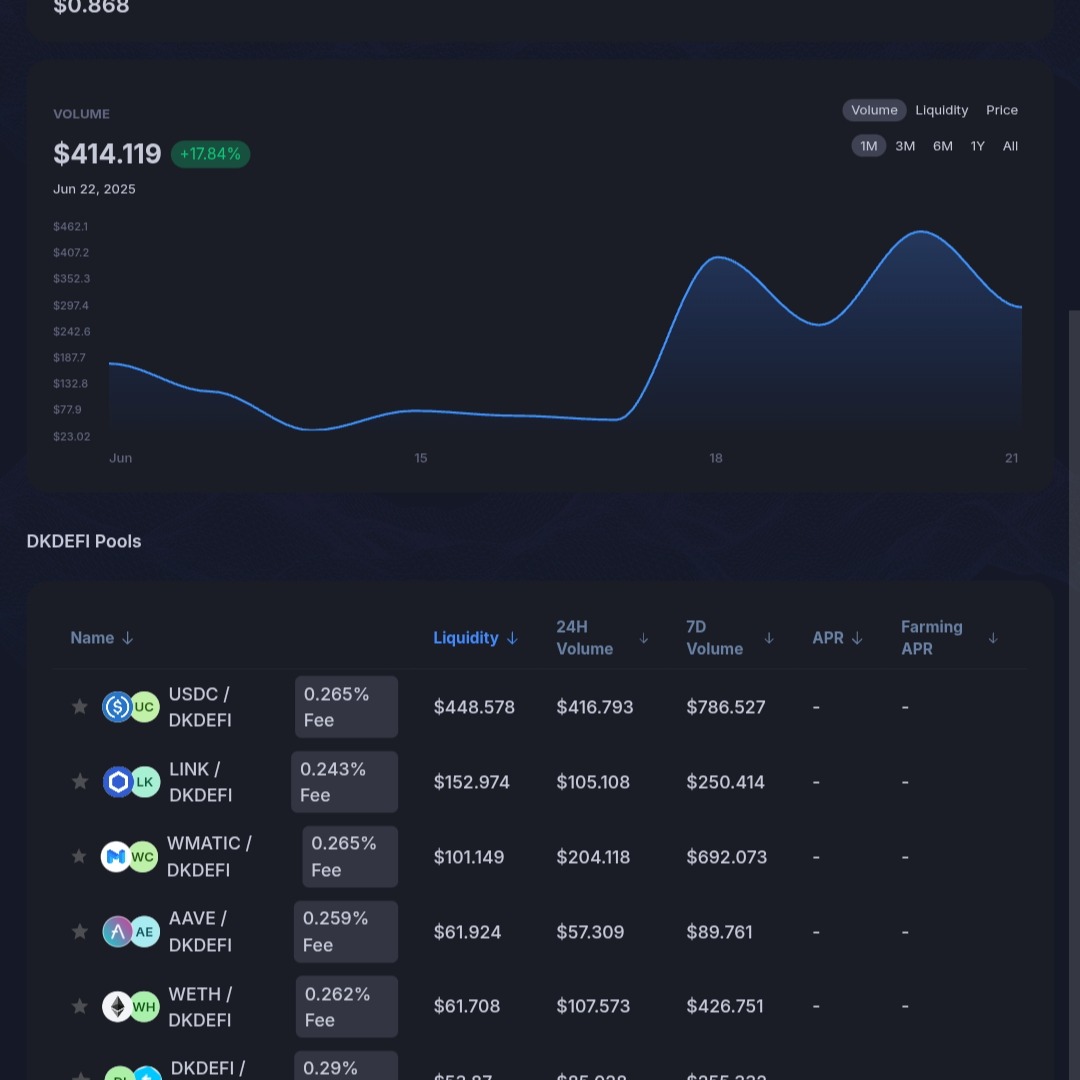Click the $414.119 volume value
Image resolution: width=1080 pixels, height=1080 pixels.
point(107,154)
